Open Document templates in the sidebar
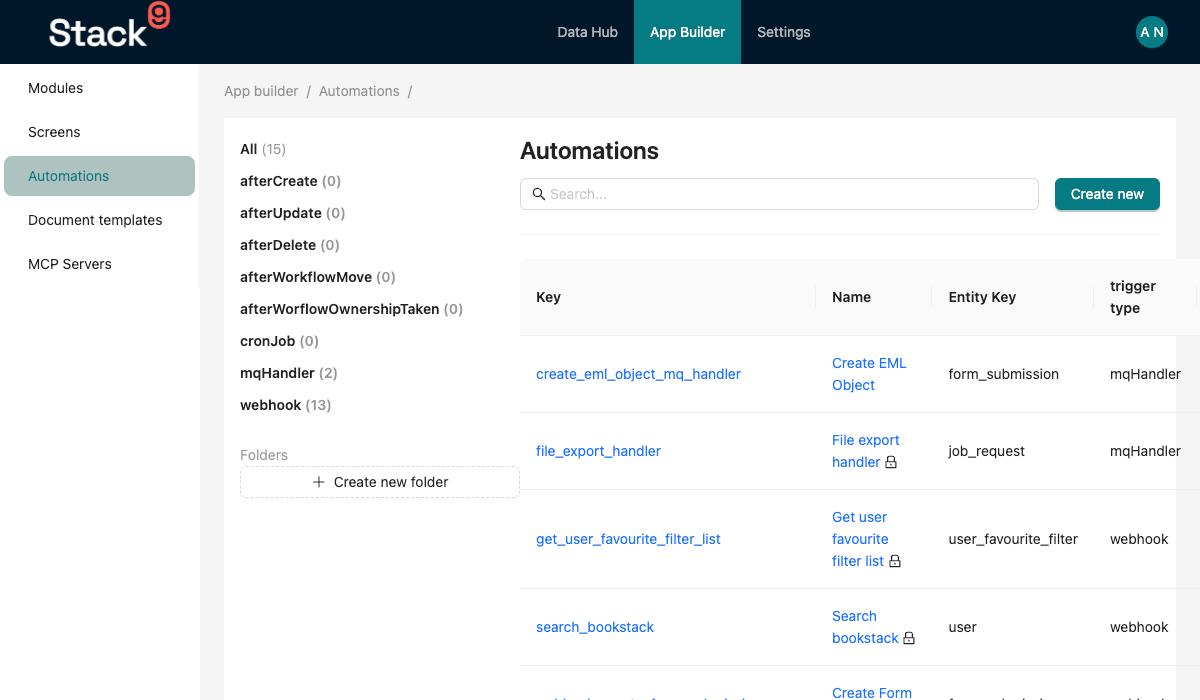Image resolution: width=1200 pixels, height=700 pixels. (x=99, y=220)
